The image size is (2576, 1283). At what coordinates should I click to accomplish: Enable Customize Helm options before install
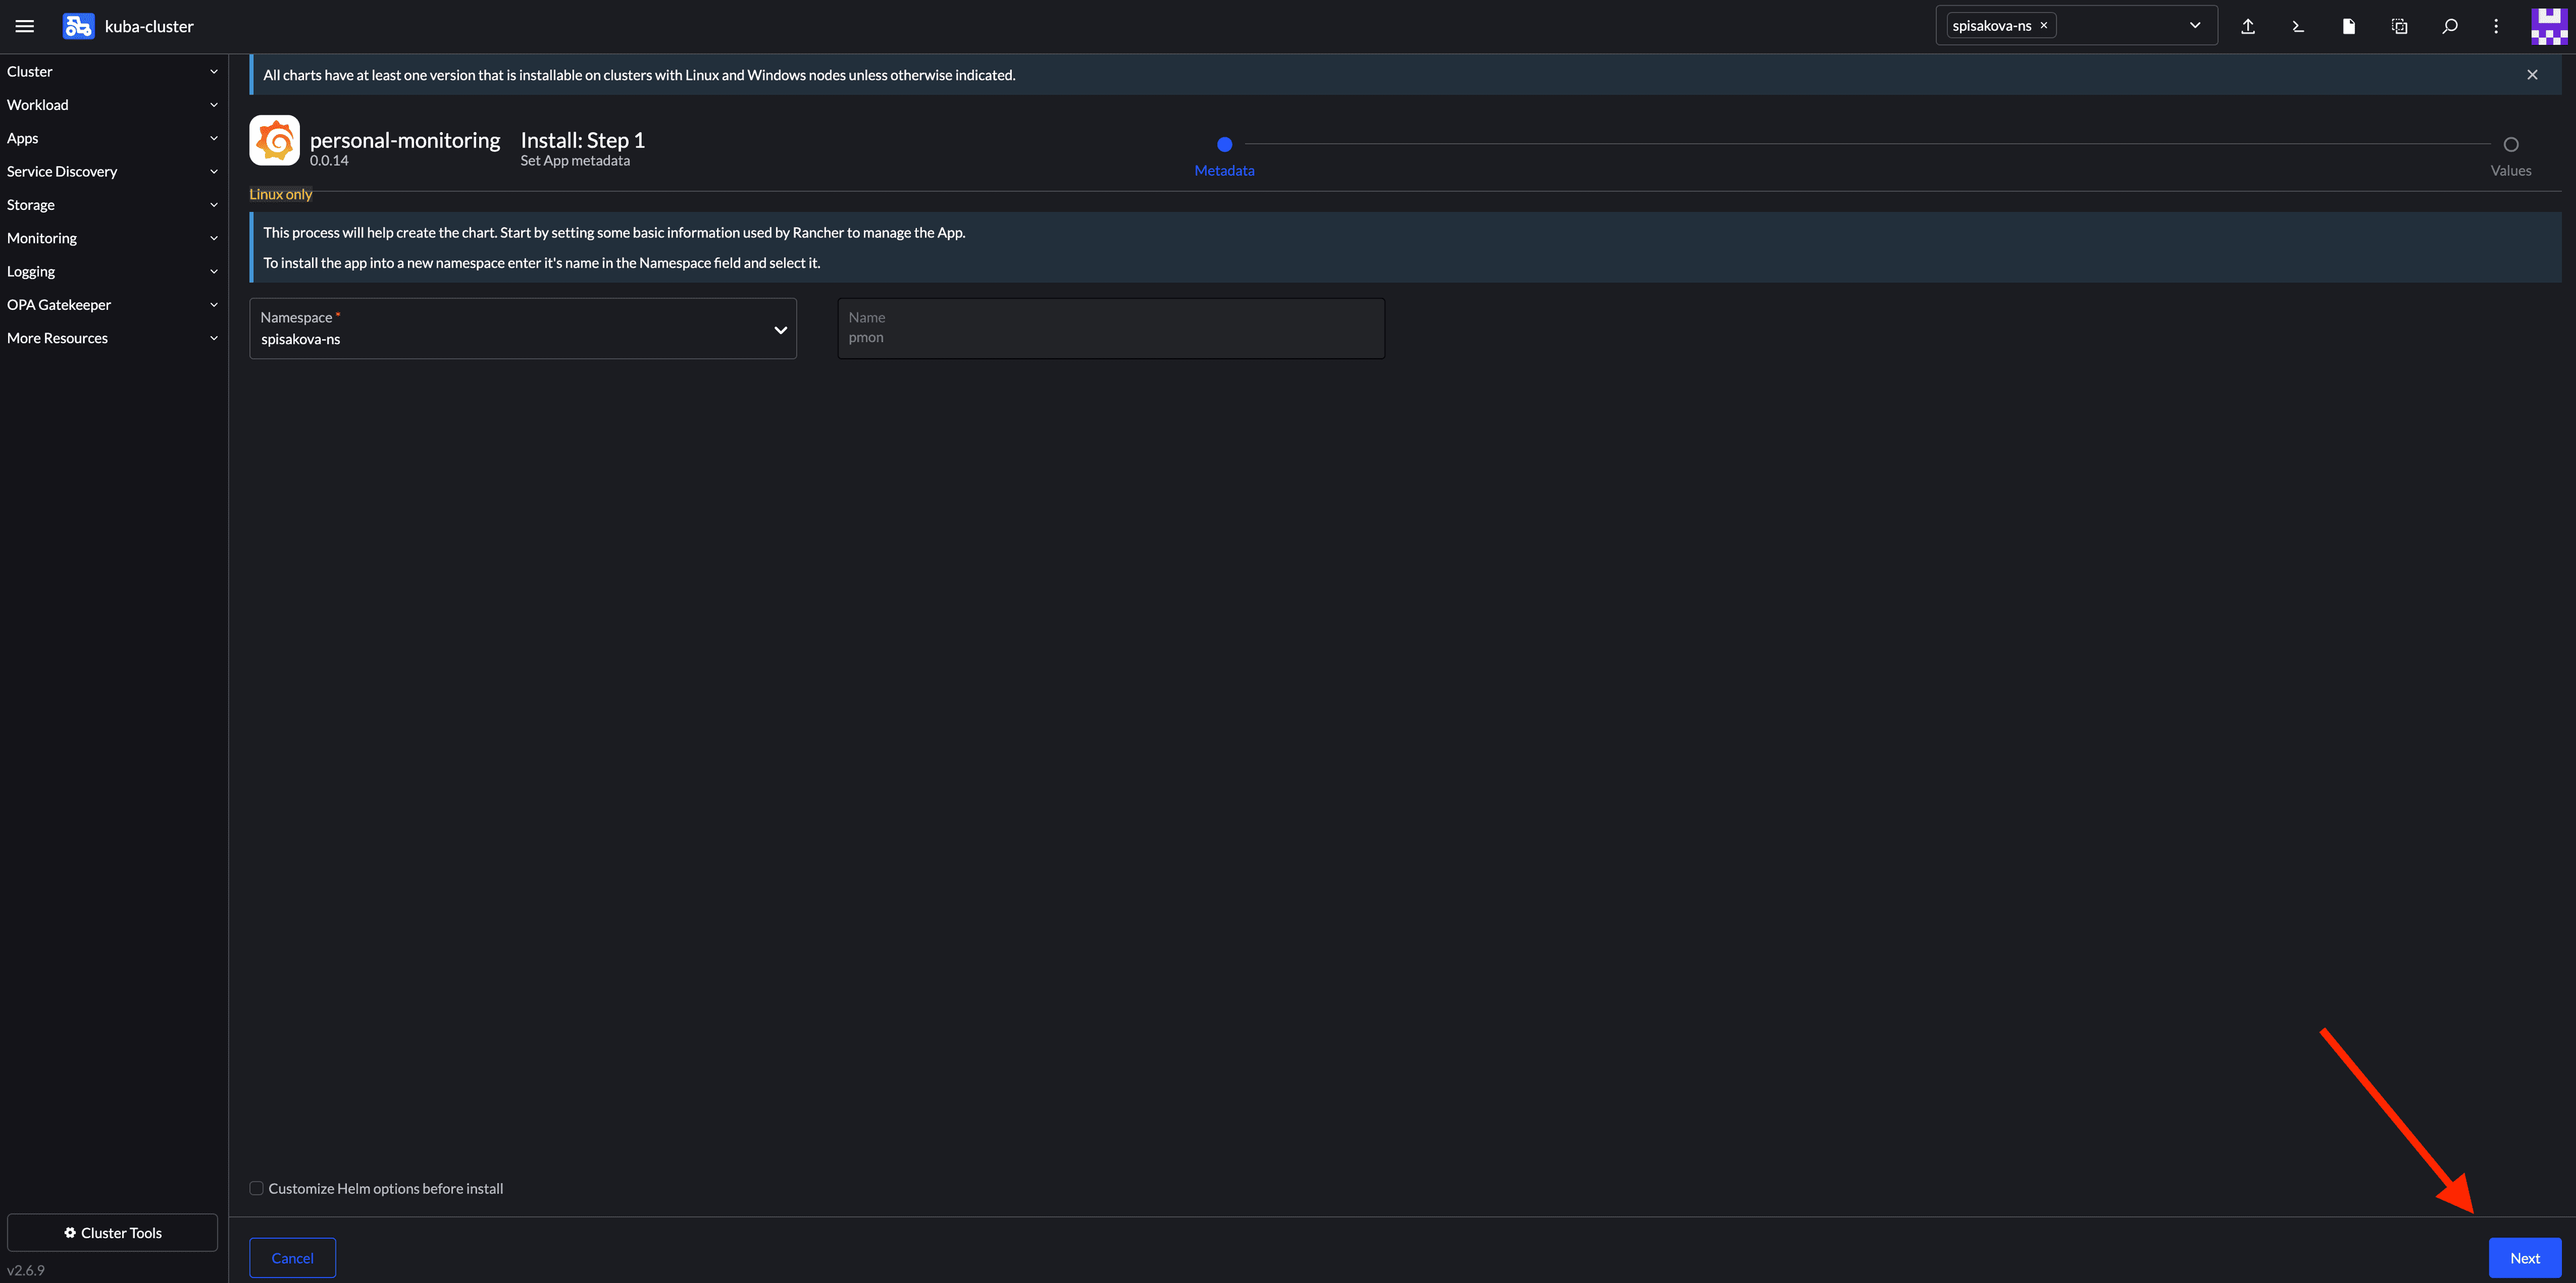coord(256,1186)
